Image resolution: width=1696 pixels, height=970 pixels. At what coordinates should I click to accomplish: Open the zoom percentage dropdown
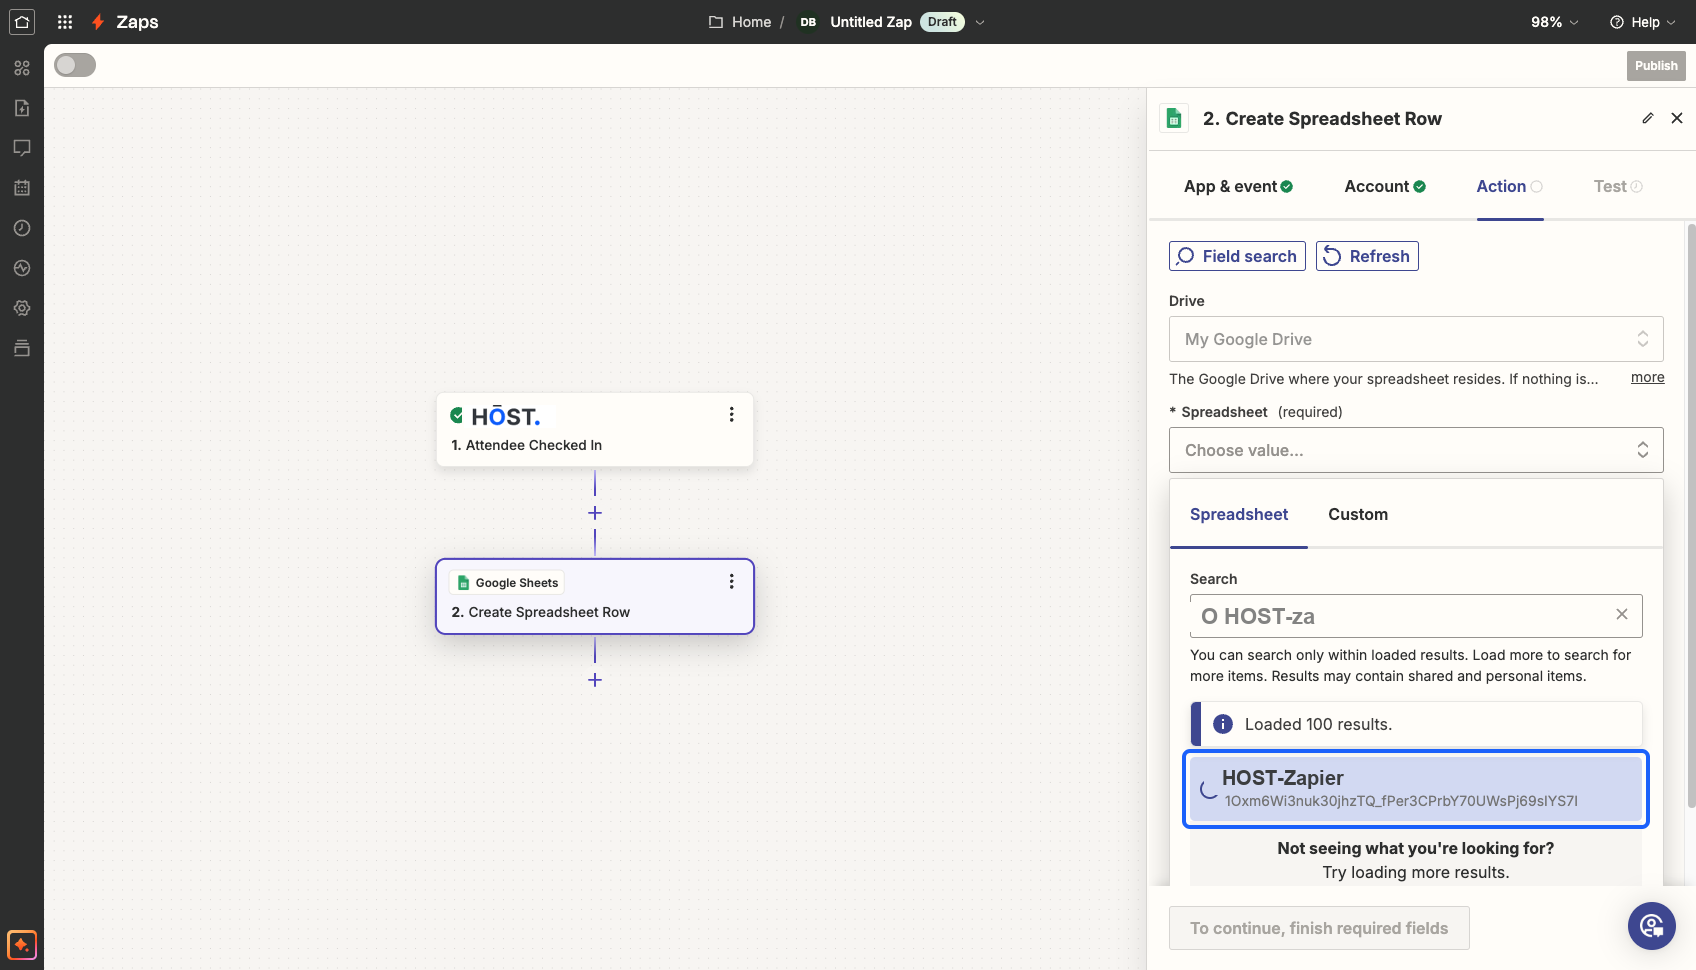(1555, 22)
